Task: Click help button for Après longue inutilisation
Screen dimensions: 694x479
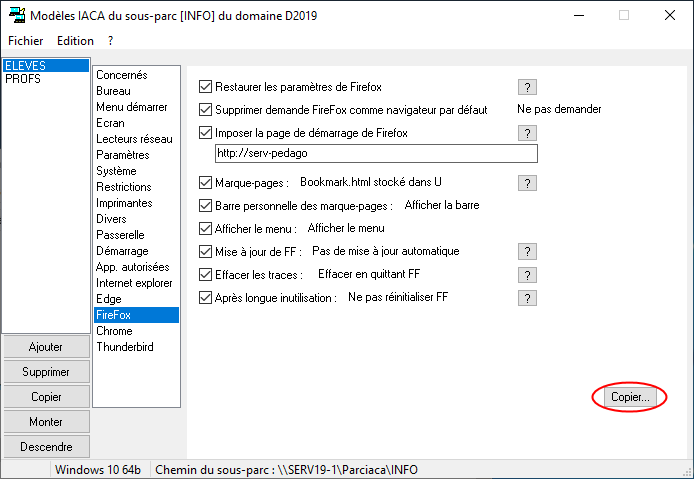Action: pyautogui.click(x=527, y=298)
